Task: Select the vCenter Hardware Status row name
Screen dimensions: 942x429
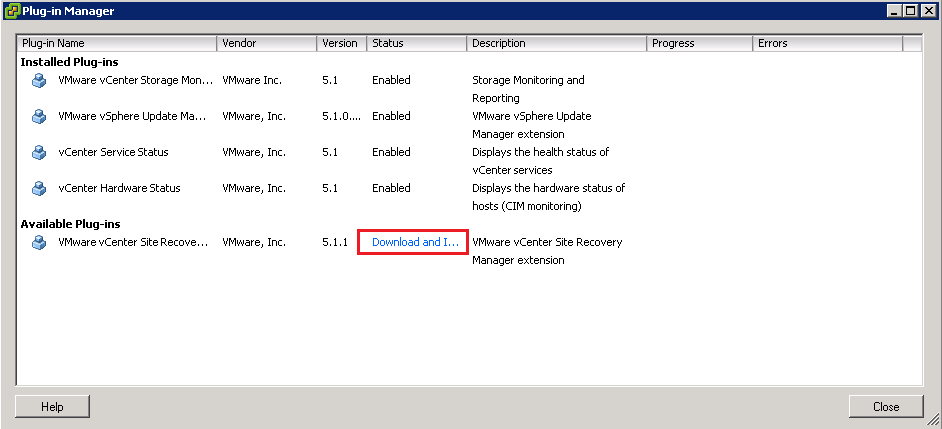Action: coord(119,188)
